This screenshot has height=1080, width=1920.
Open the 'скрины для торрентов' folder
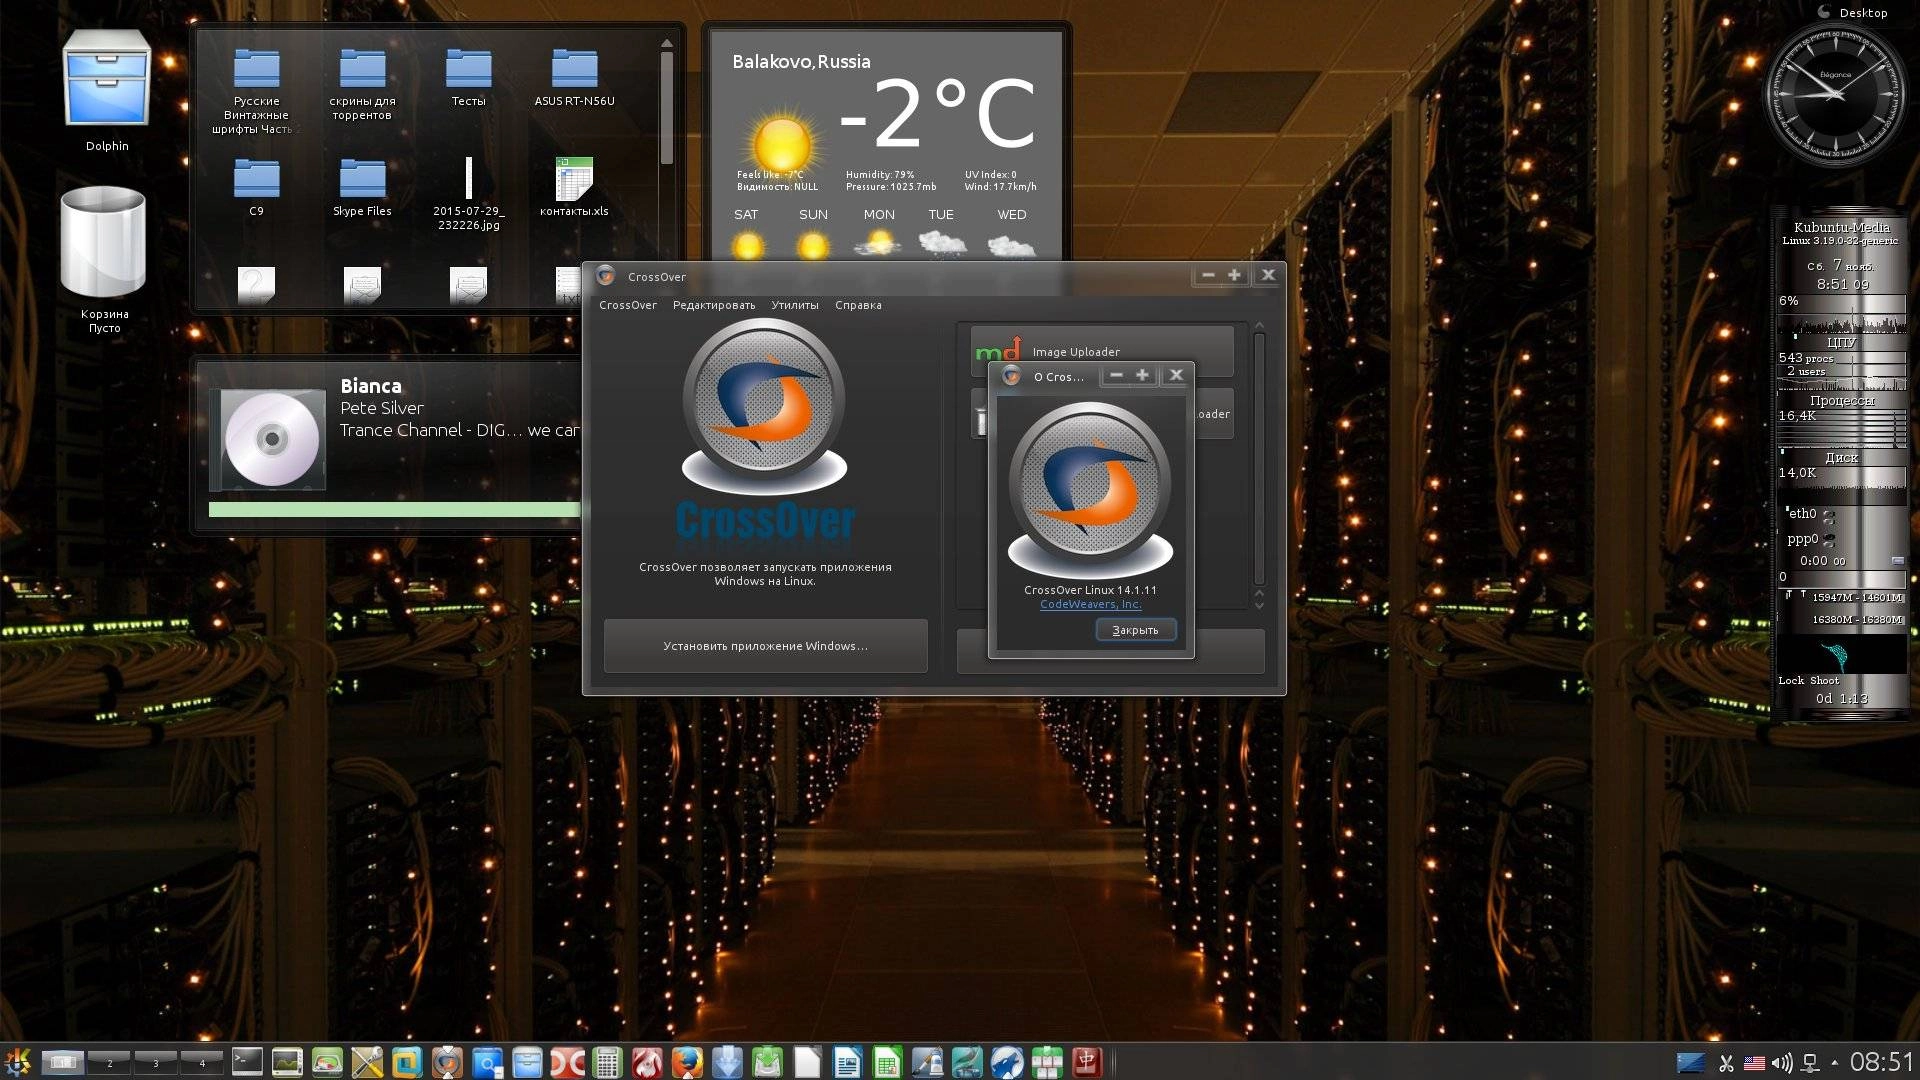click(362, 85)
